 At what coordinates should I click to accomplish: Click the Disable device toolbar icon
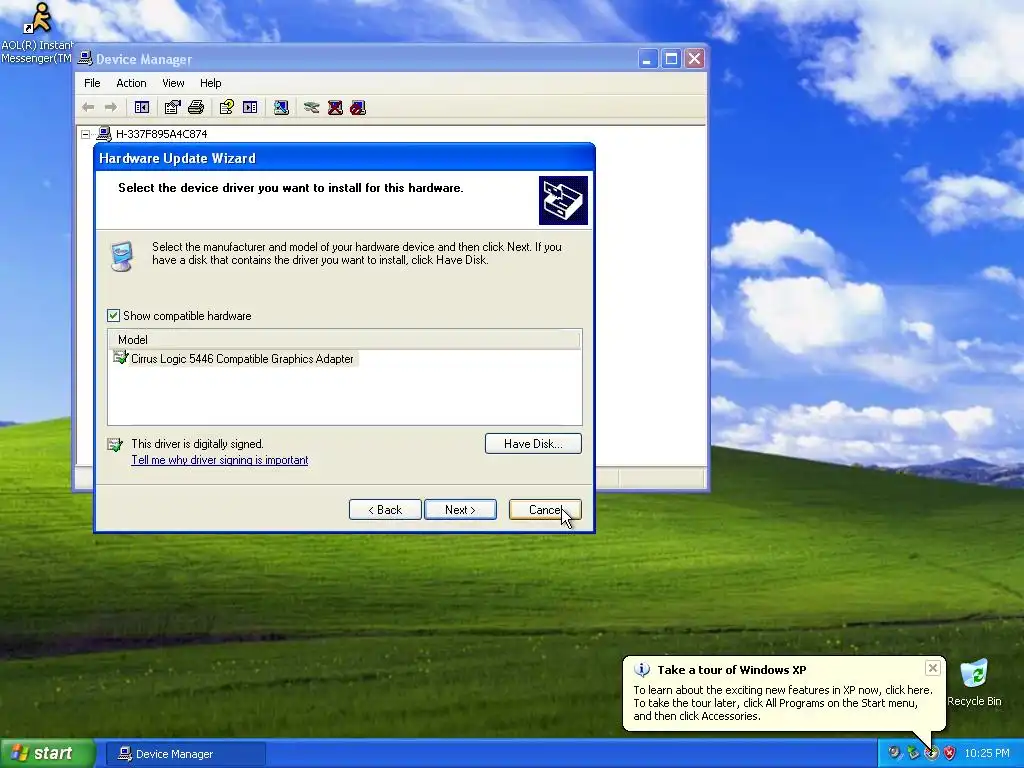click(x=358, y=107)
